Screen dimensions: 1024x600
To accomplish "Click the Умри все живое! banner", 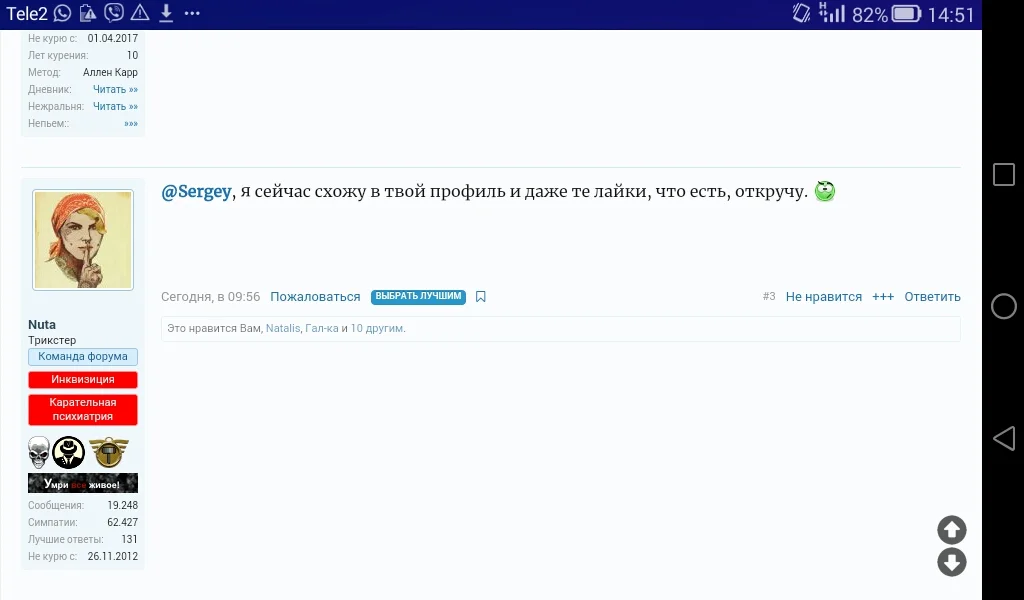I will point(82,482).
